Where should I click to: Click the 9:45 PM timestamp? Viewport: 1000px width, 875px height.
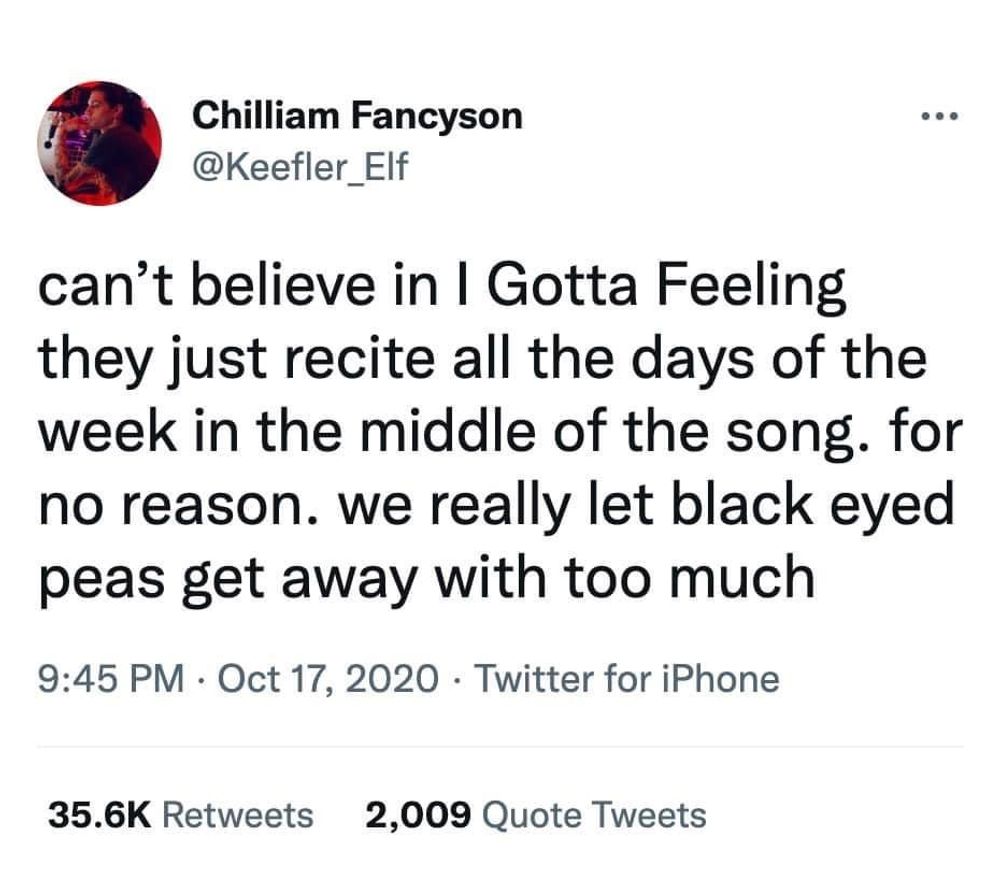112,680
